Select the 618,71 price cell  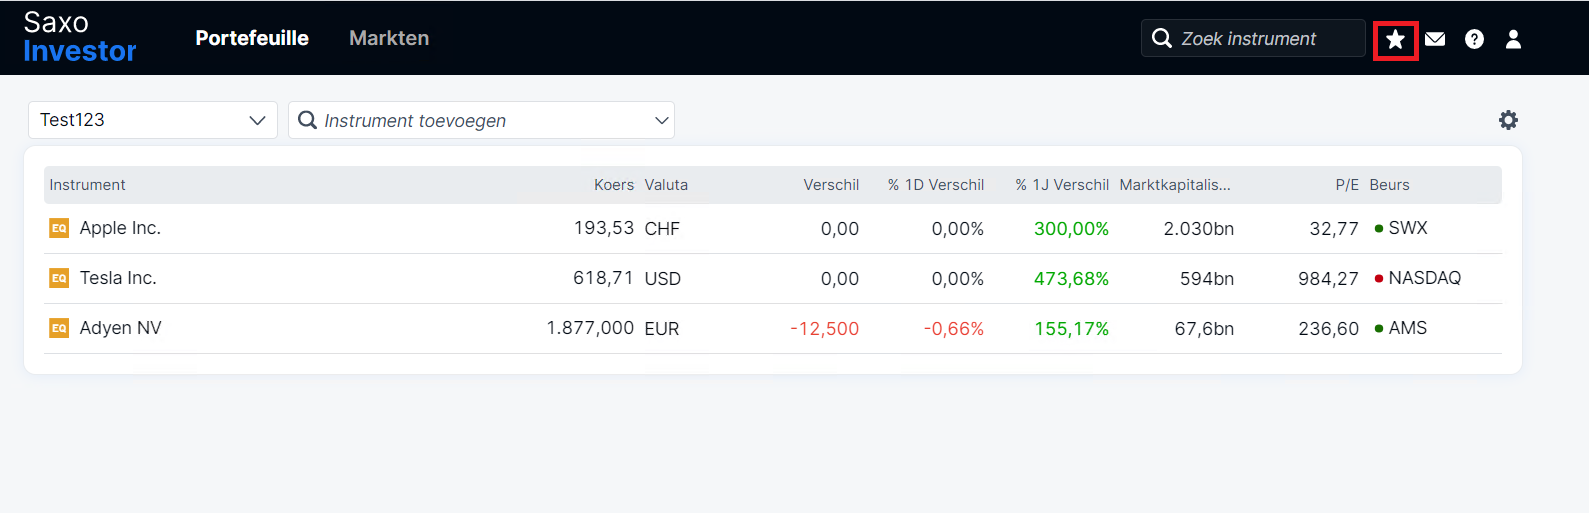604,278
